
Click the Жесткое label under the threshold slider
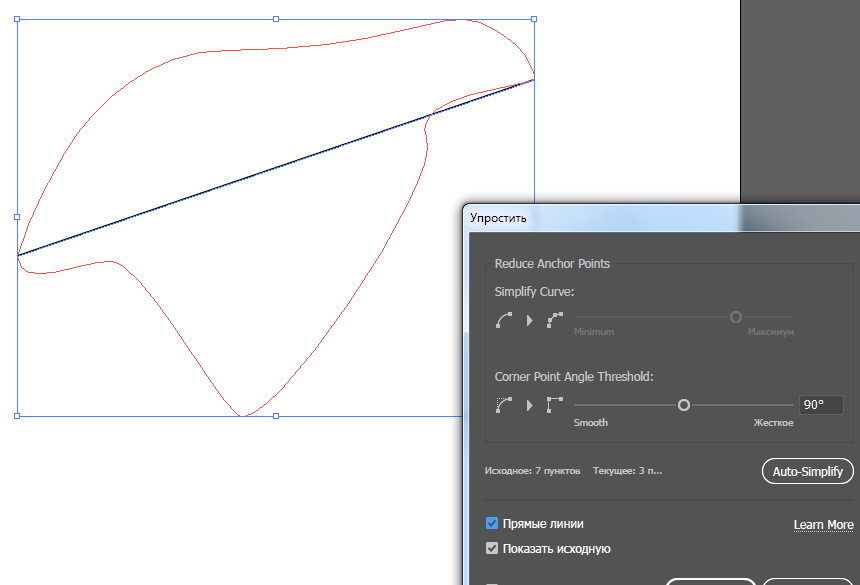click(x=773, y=423)
